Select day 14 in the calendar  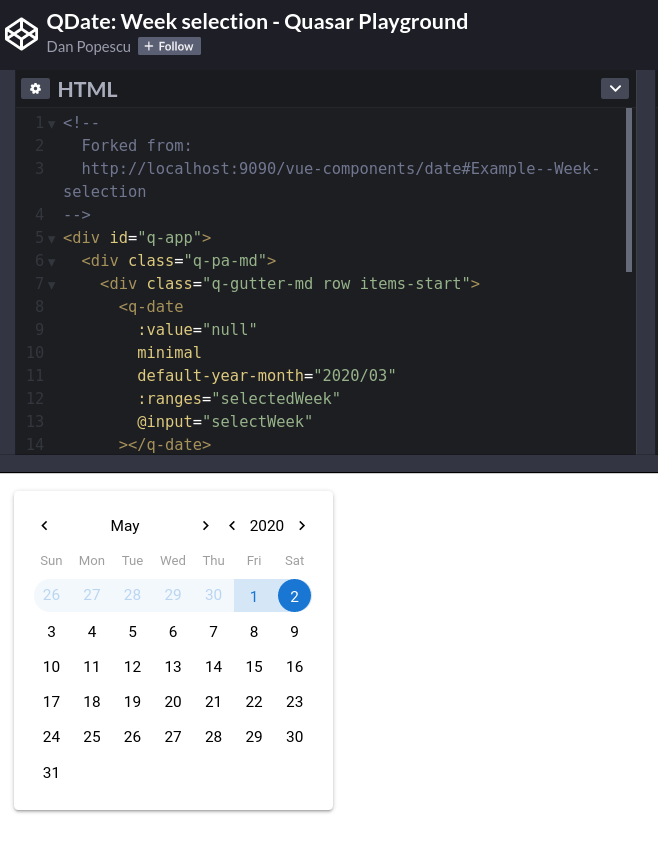click(213, 667)
